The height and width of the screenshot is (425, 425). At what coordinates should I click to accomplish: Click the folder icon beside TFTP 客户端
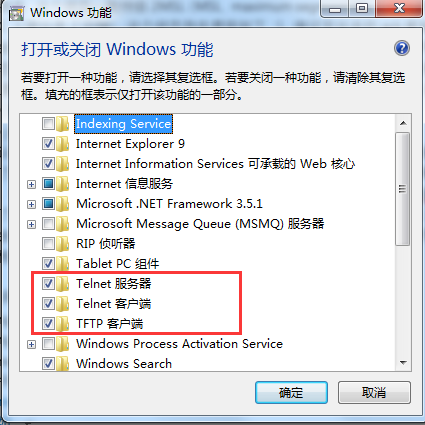click(62, 324)
